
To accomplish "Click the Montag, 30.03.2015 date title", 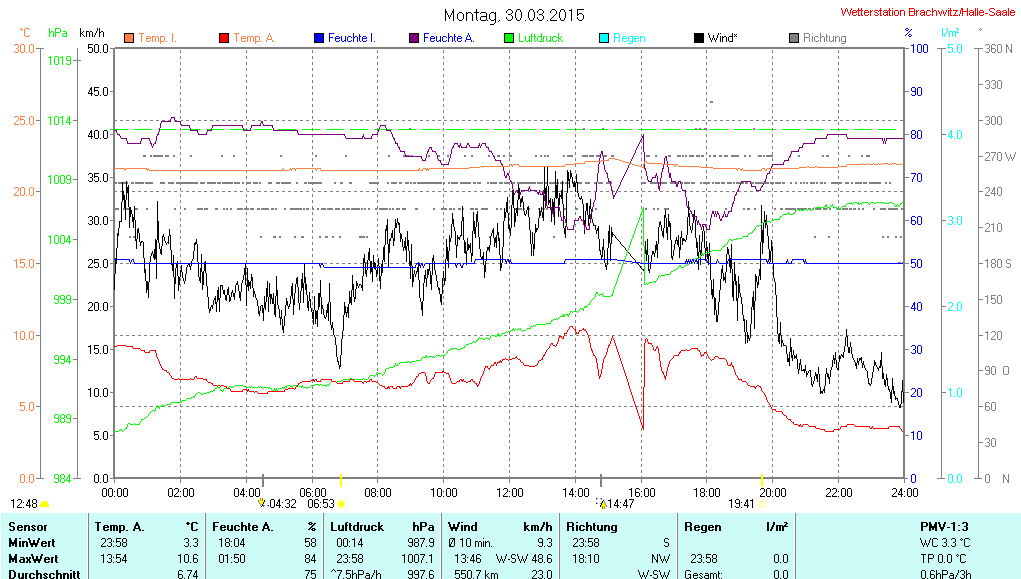I will (514, 15).
